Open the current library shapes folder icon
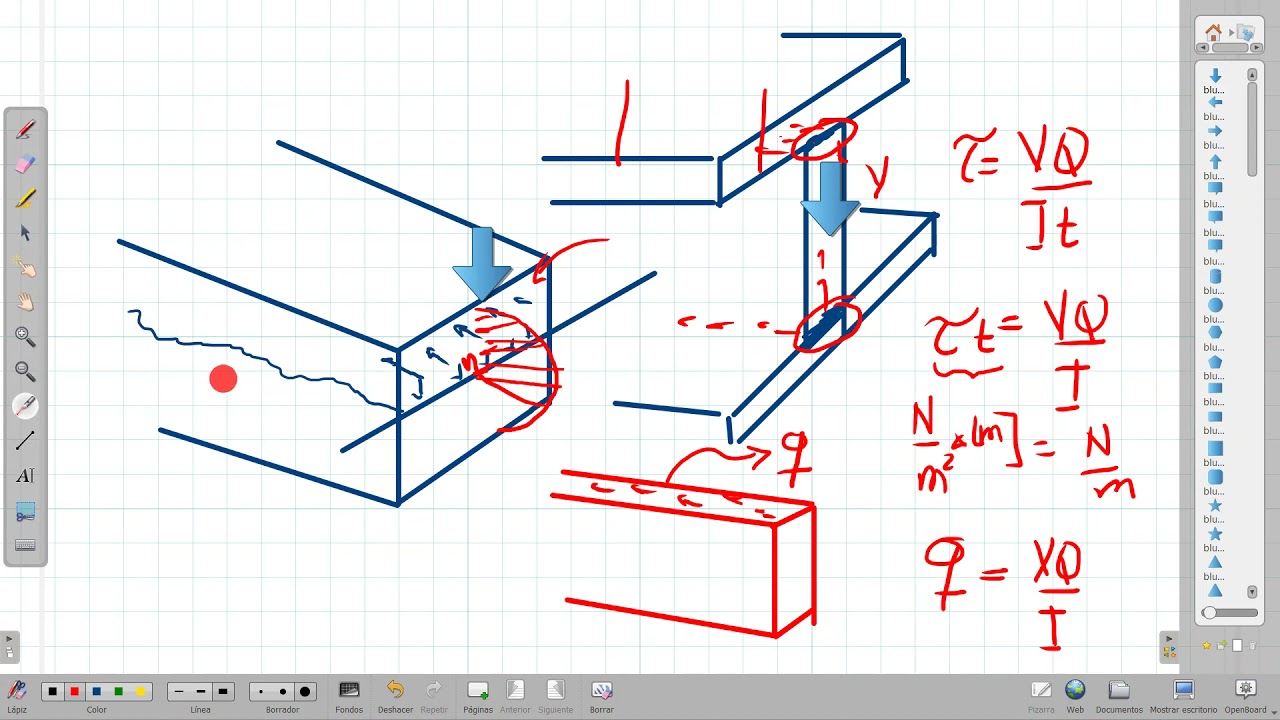 [x=1247, y=32]
